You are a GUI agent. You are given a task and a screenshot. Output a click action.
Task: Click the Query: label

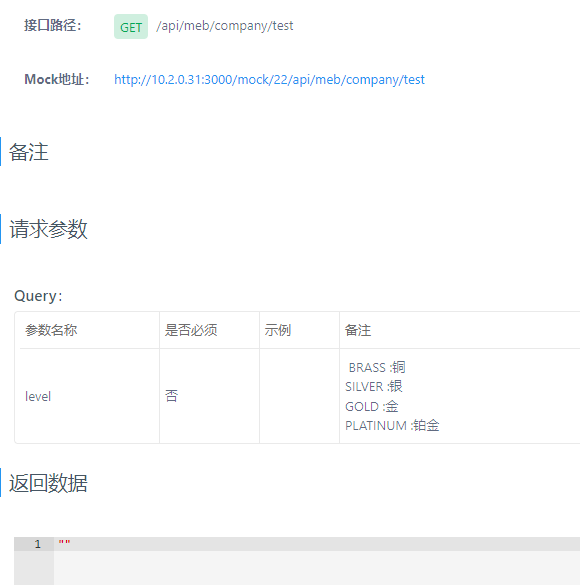tap(38, 296)
